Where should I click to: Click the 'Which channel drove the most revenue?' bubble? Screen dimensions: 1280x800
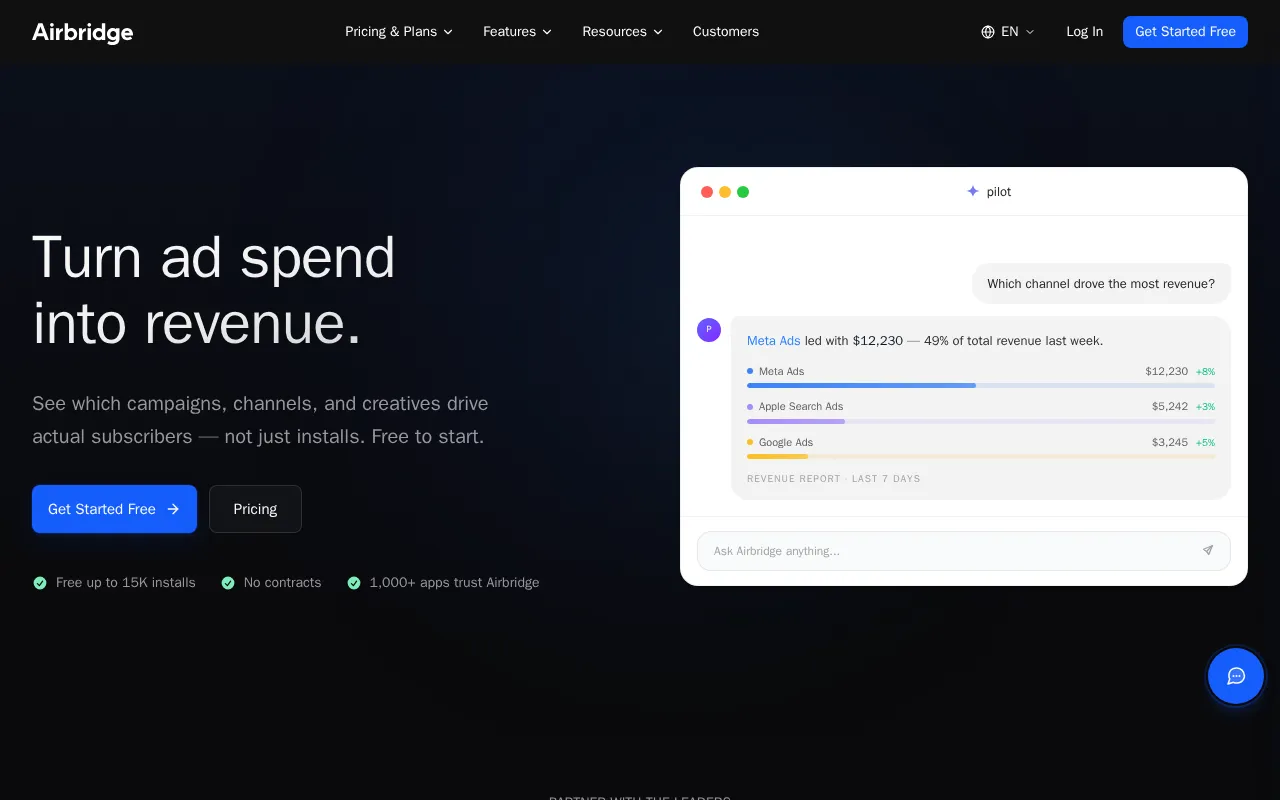(x=1101, y=284)
